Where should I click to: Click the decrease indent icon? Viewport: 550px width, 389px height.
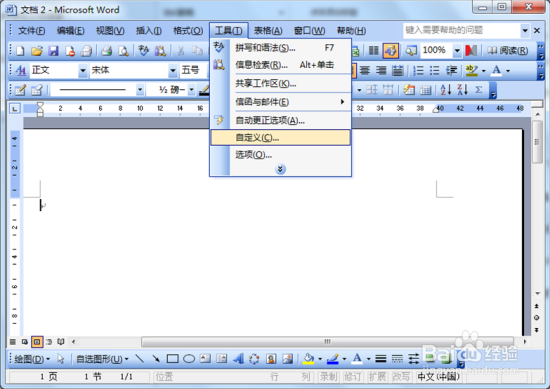451,71
